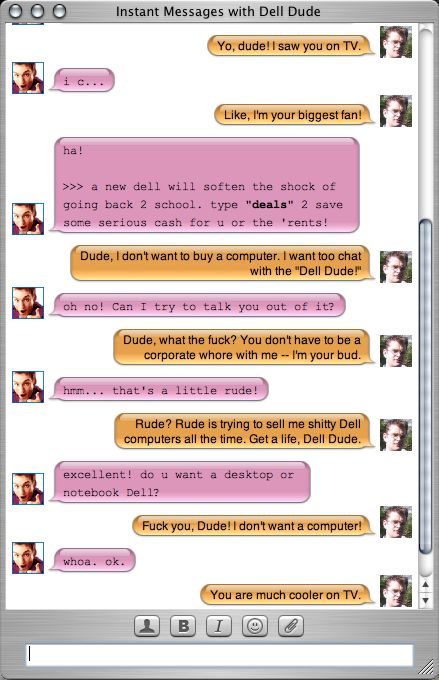
Task: Click the vertical scrollbar thumb
Action: tap(426, 386)
